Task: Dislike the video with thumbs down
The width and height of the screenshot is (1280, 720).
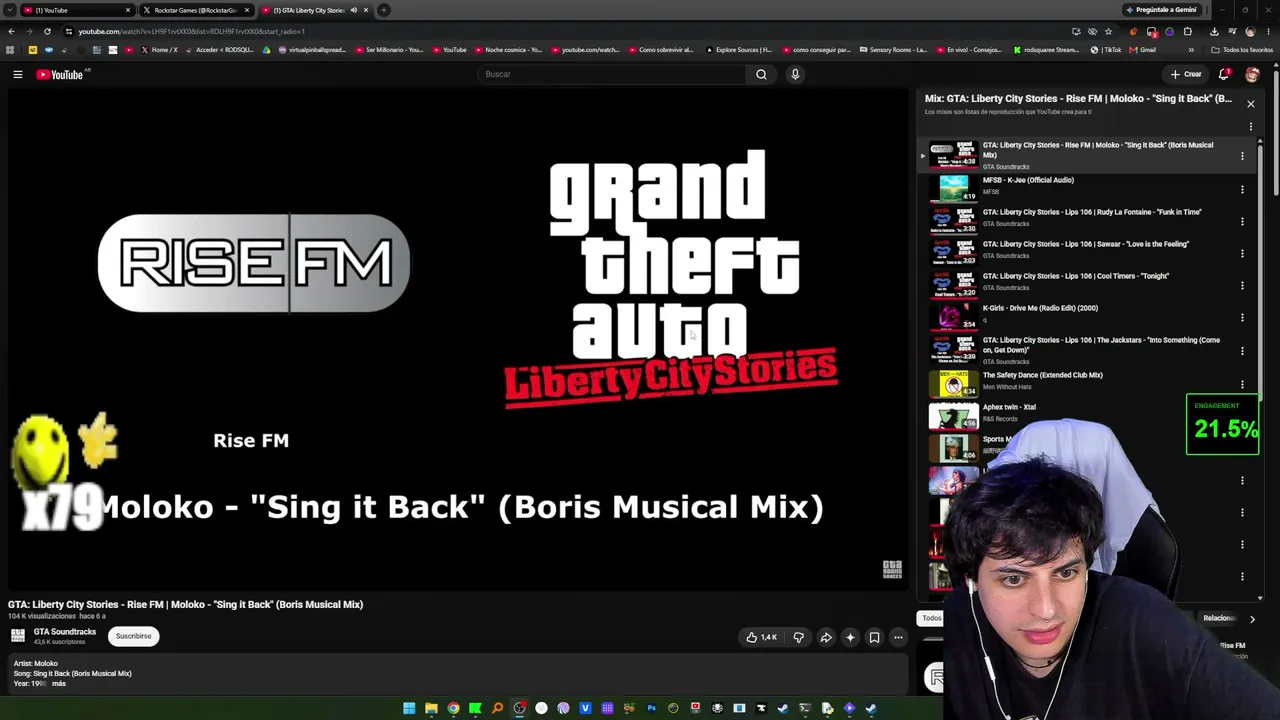Action: point(798,637)
